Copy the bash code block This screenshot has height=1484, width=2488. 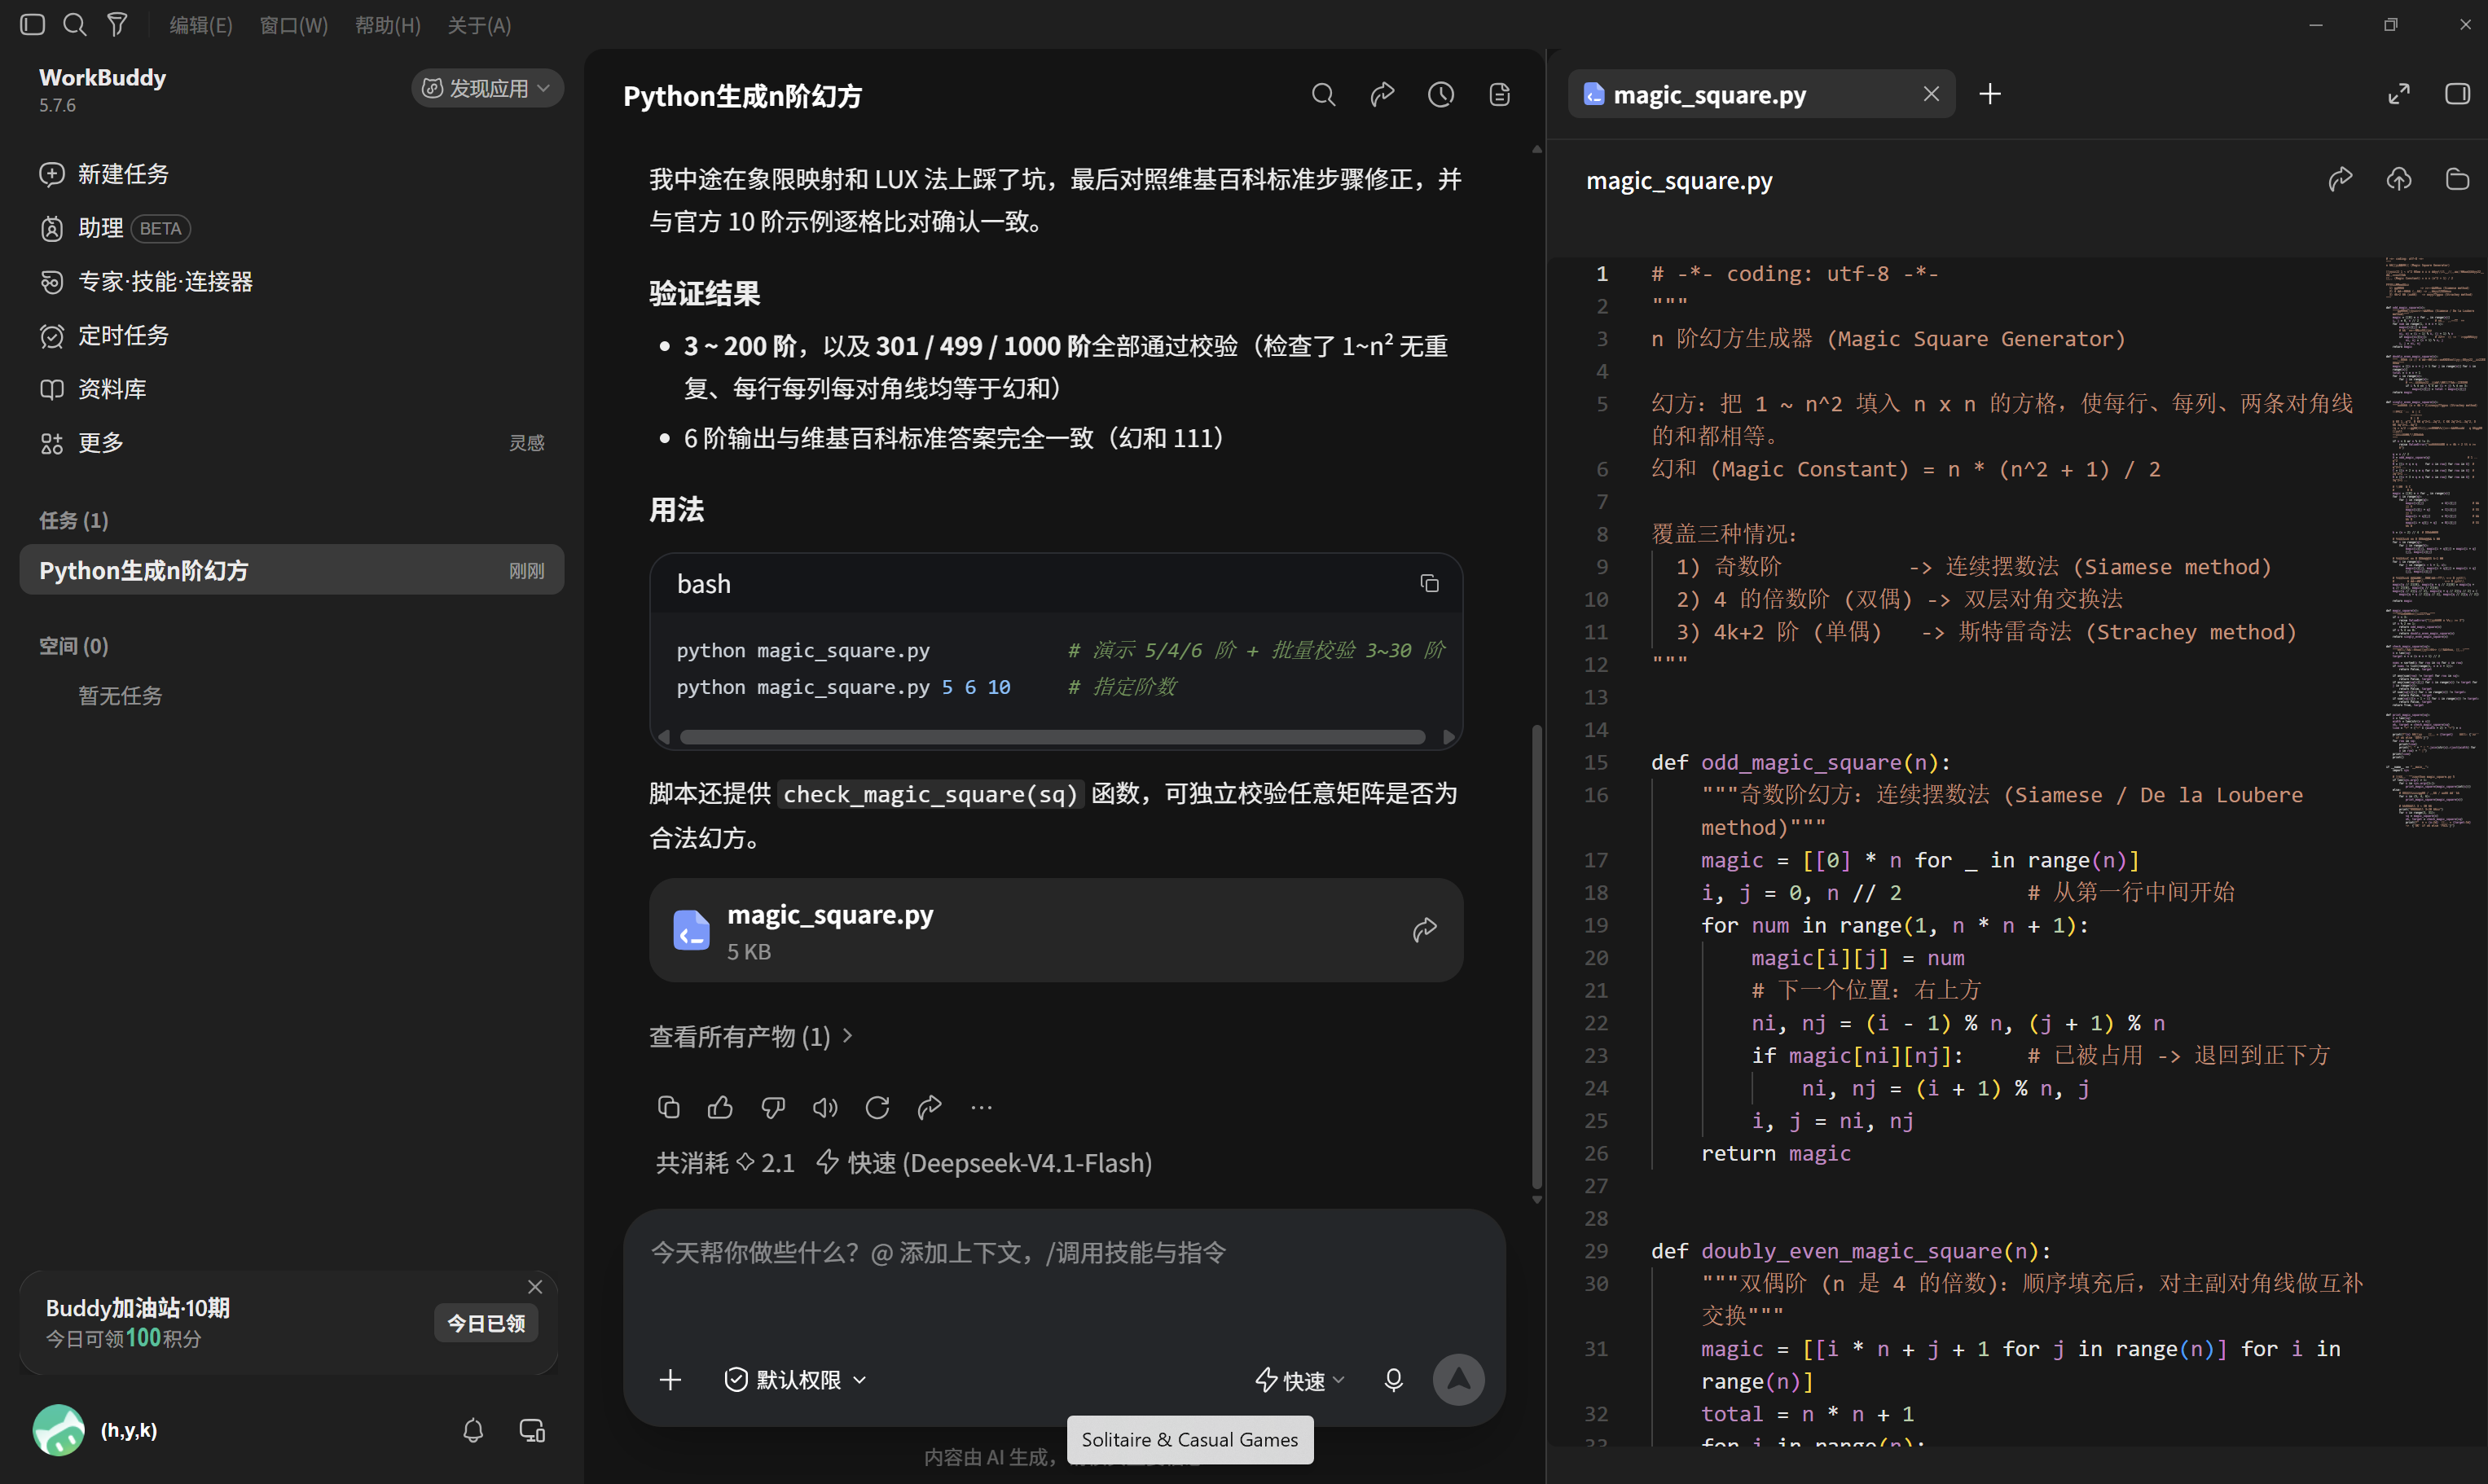click(x=1429, y=583)
